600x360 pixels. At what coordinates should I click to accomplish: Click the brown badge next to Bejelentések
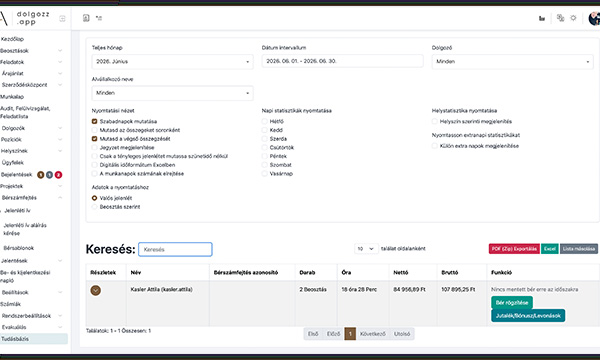41,175
